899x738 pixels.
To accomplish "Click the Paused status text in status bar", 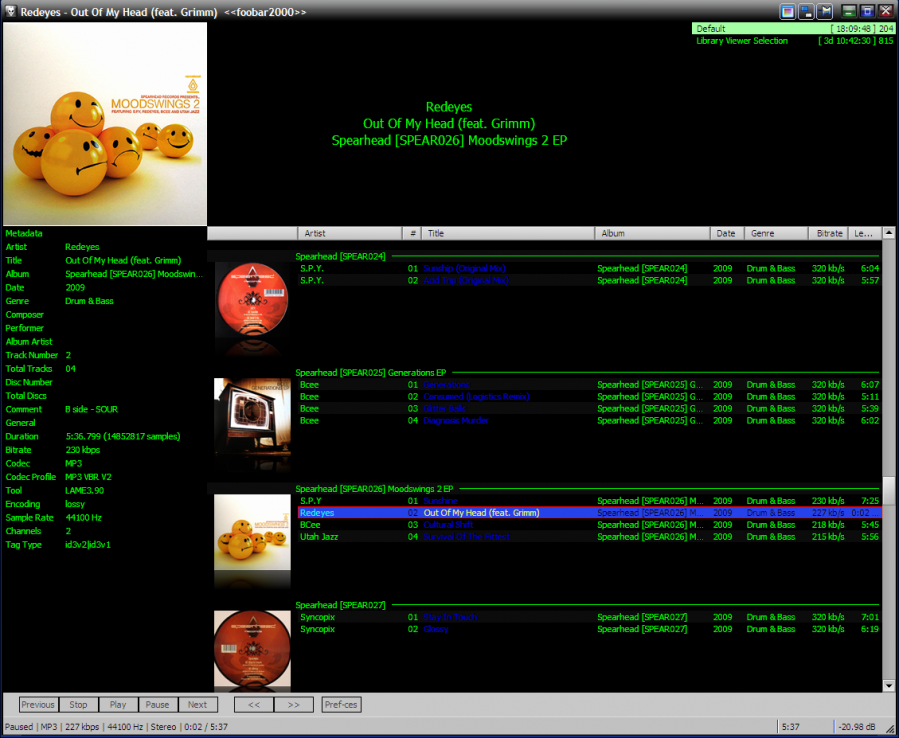I will point(19,727).
